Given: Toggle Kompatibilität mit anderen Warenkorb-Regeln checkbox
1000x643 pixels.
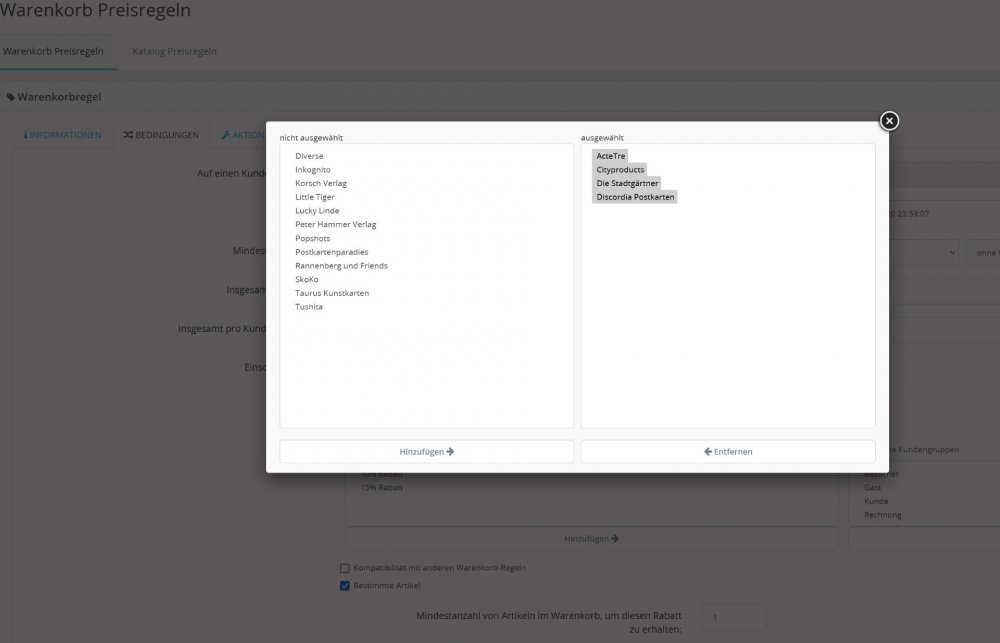Looking at the screenshot, I should (345, 568).
